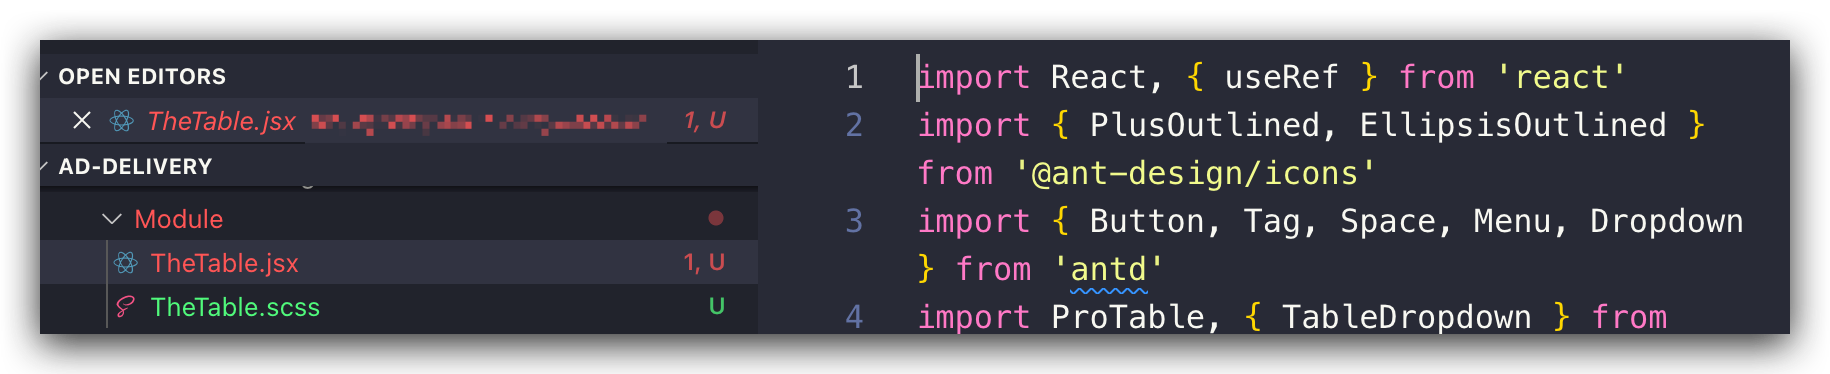Image resolution: width=1830 pixels, height=374 pixels.
Task: Click the '1, U' badge on tree TheTable.jsx
Action: [x=704, y=262]
